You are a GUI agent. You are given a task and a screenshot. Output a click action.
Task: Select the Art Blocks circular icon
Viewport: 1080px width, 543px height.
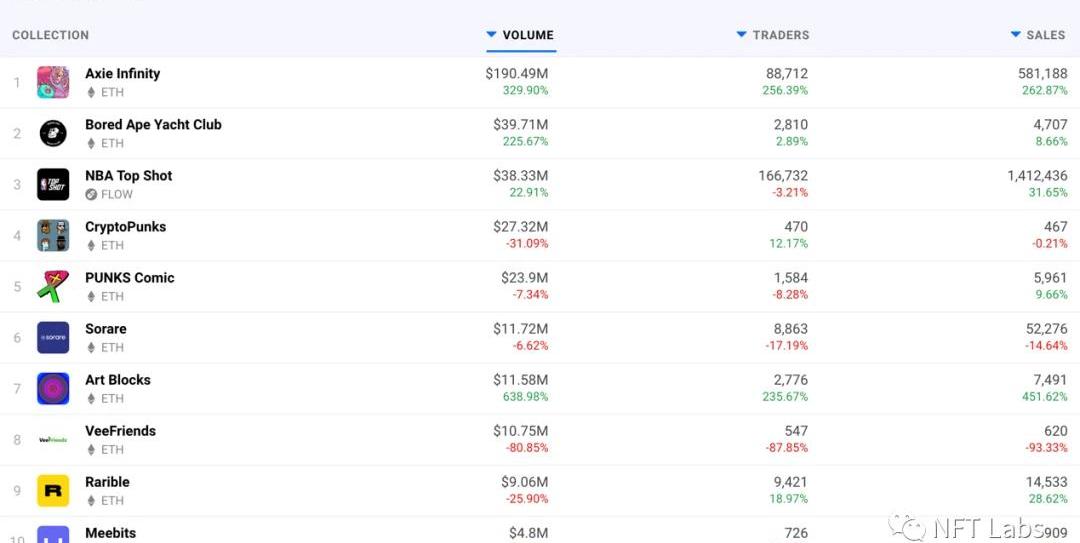[x=53, y=388]
